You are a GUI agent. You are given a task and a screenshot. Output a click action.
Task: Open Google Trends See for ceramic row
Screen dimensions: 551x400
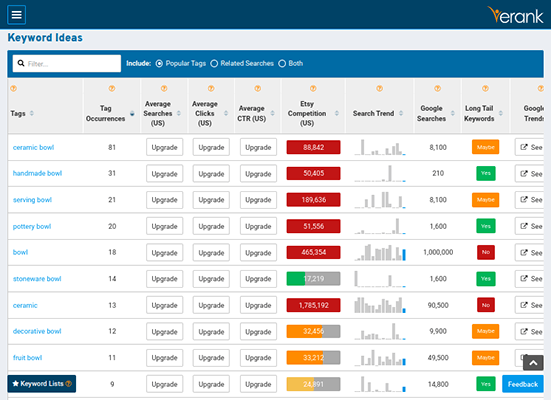pos(531,305)
